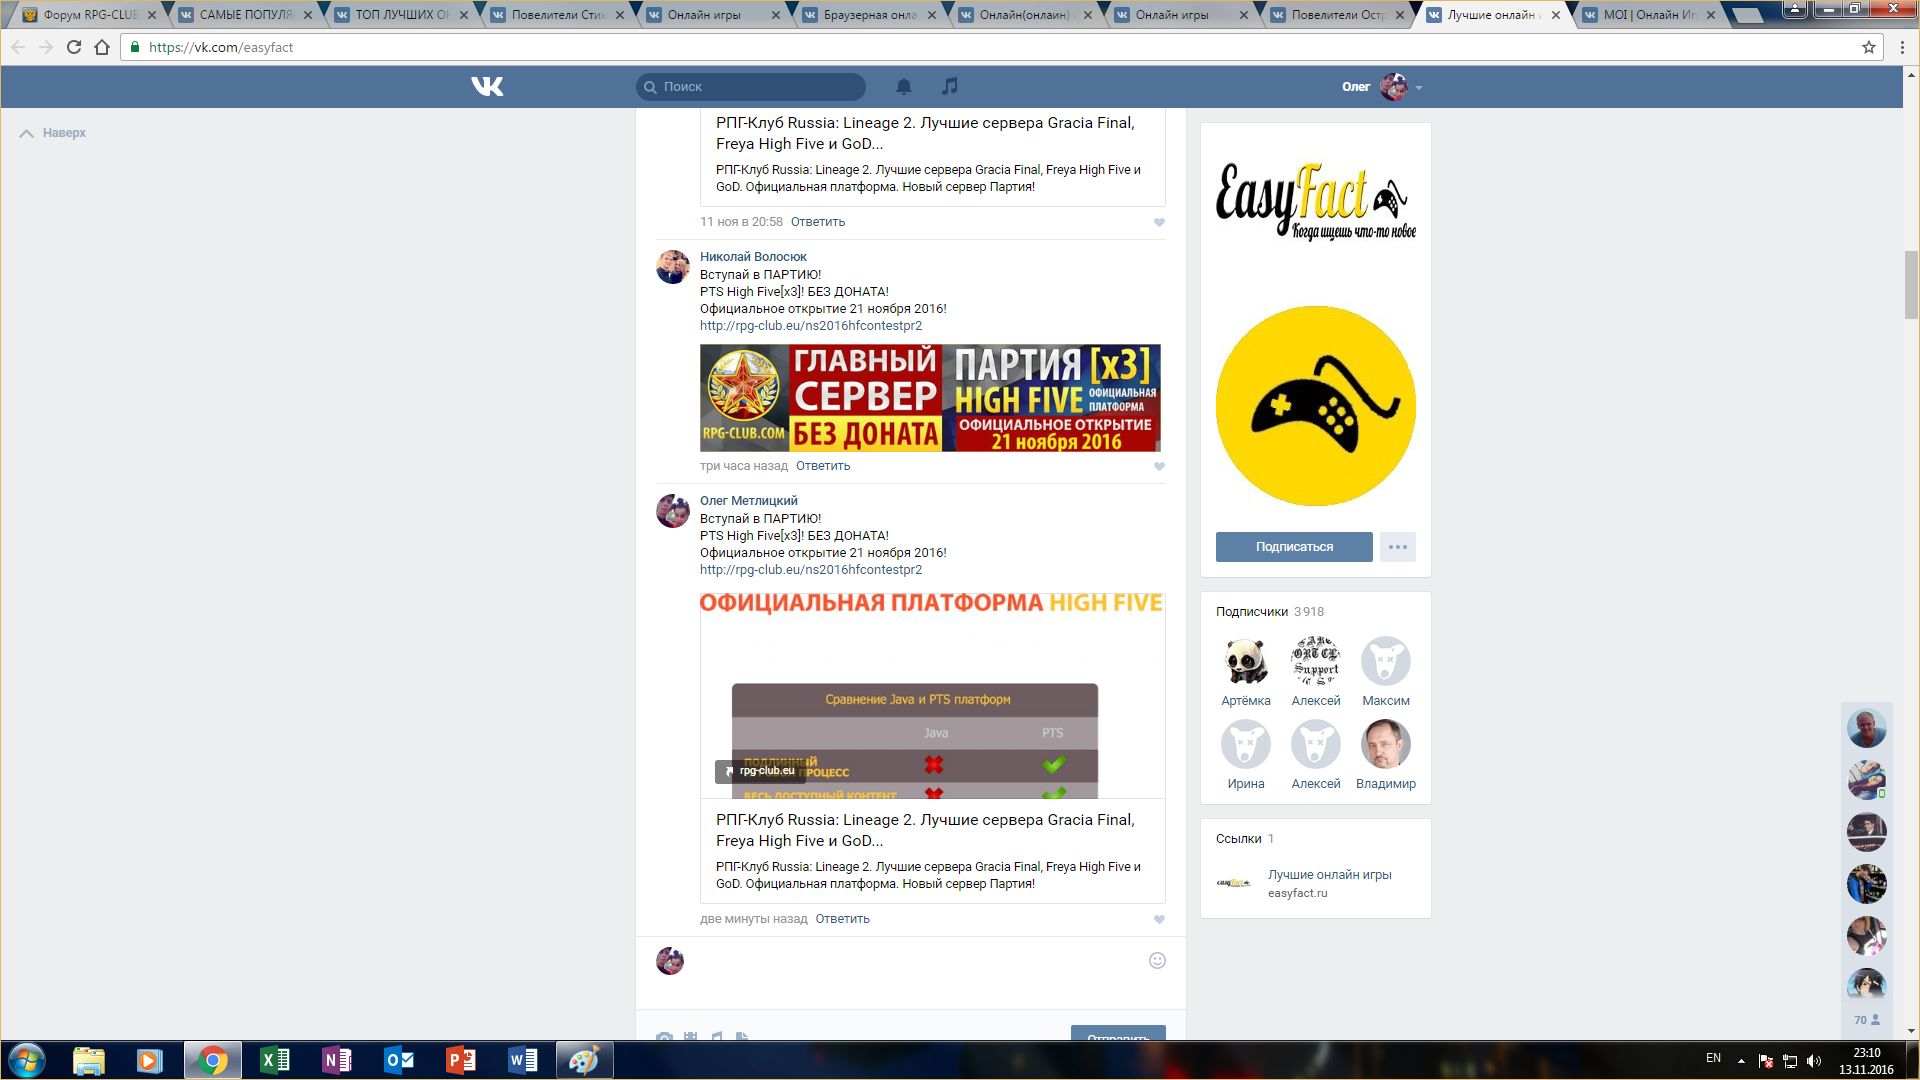The height and width of the screenshot is (1080, 1920).
Task: Click the browser forward arrow
Action: (x=46, y=47)
